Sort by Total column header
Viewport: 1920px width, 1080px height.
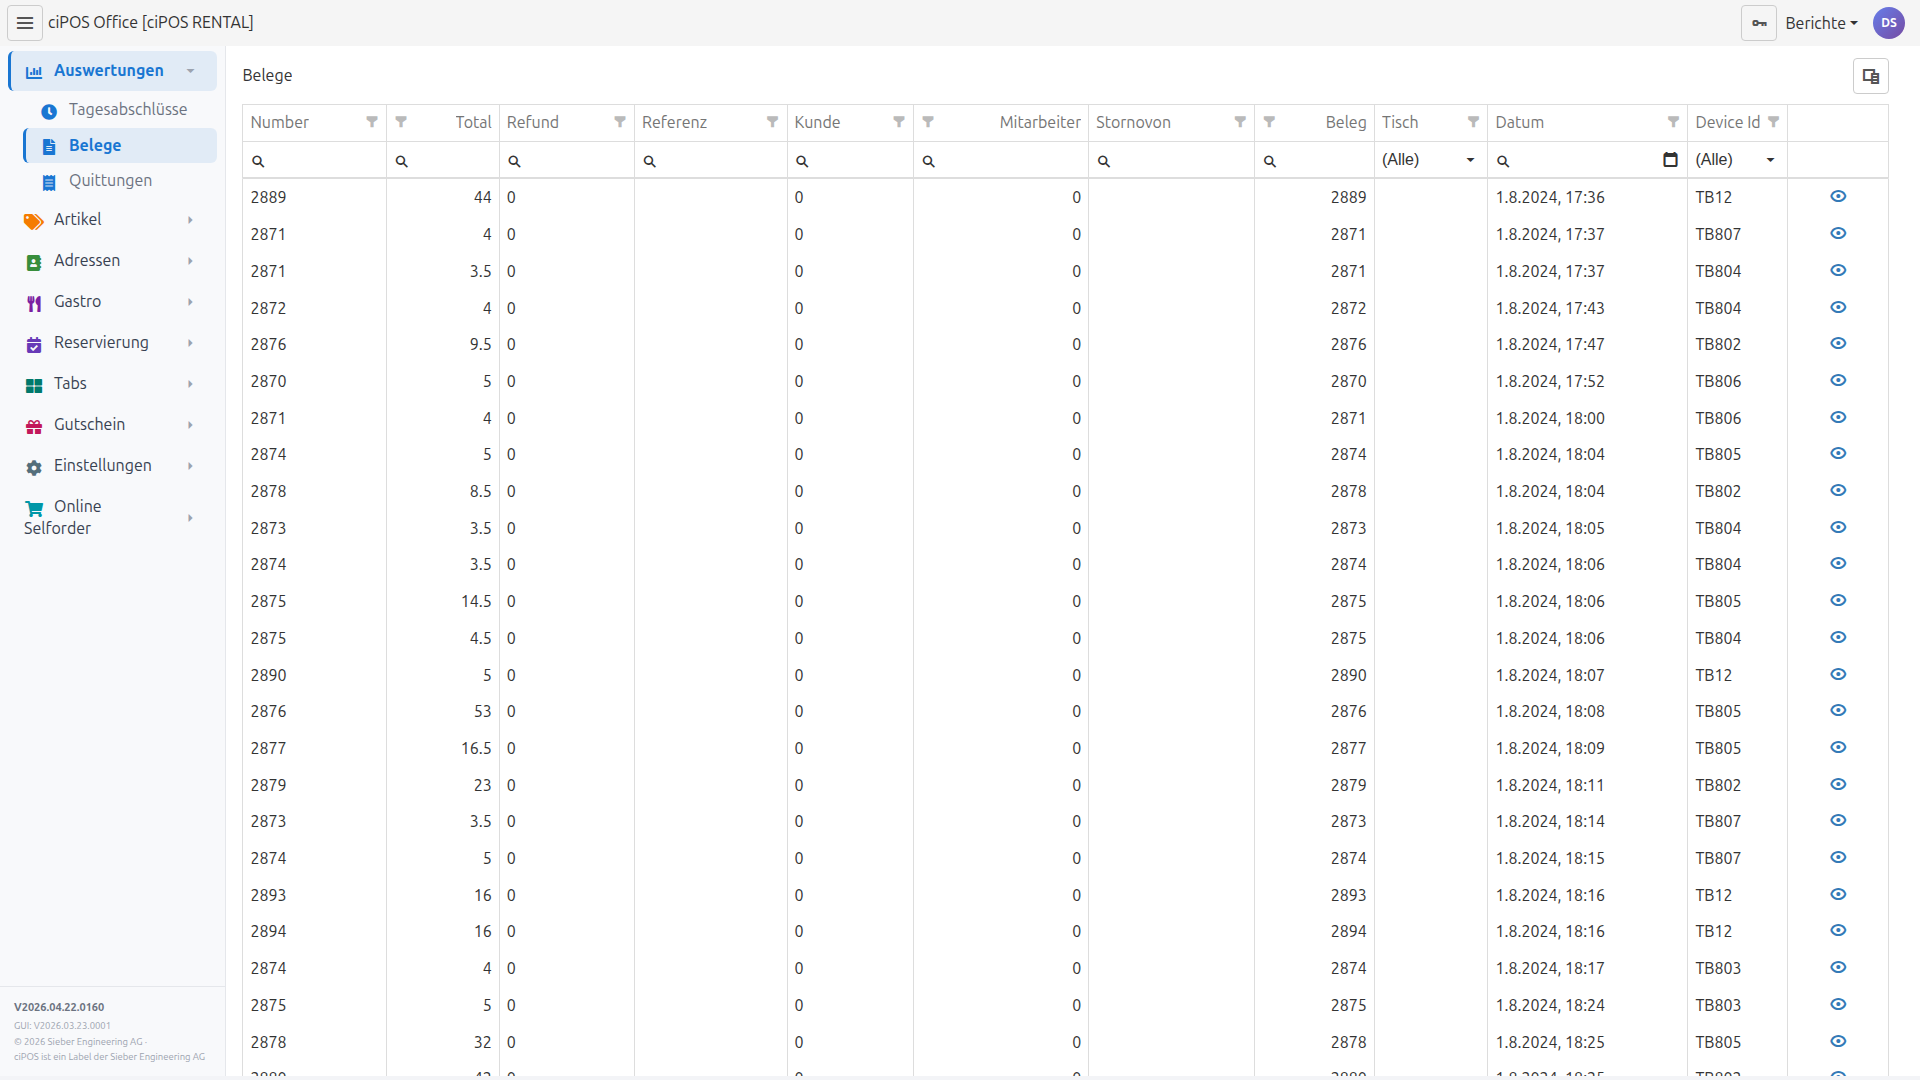coord(473,122)
